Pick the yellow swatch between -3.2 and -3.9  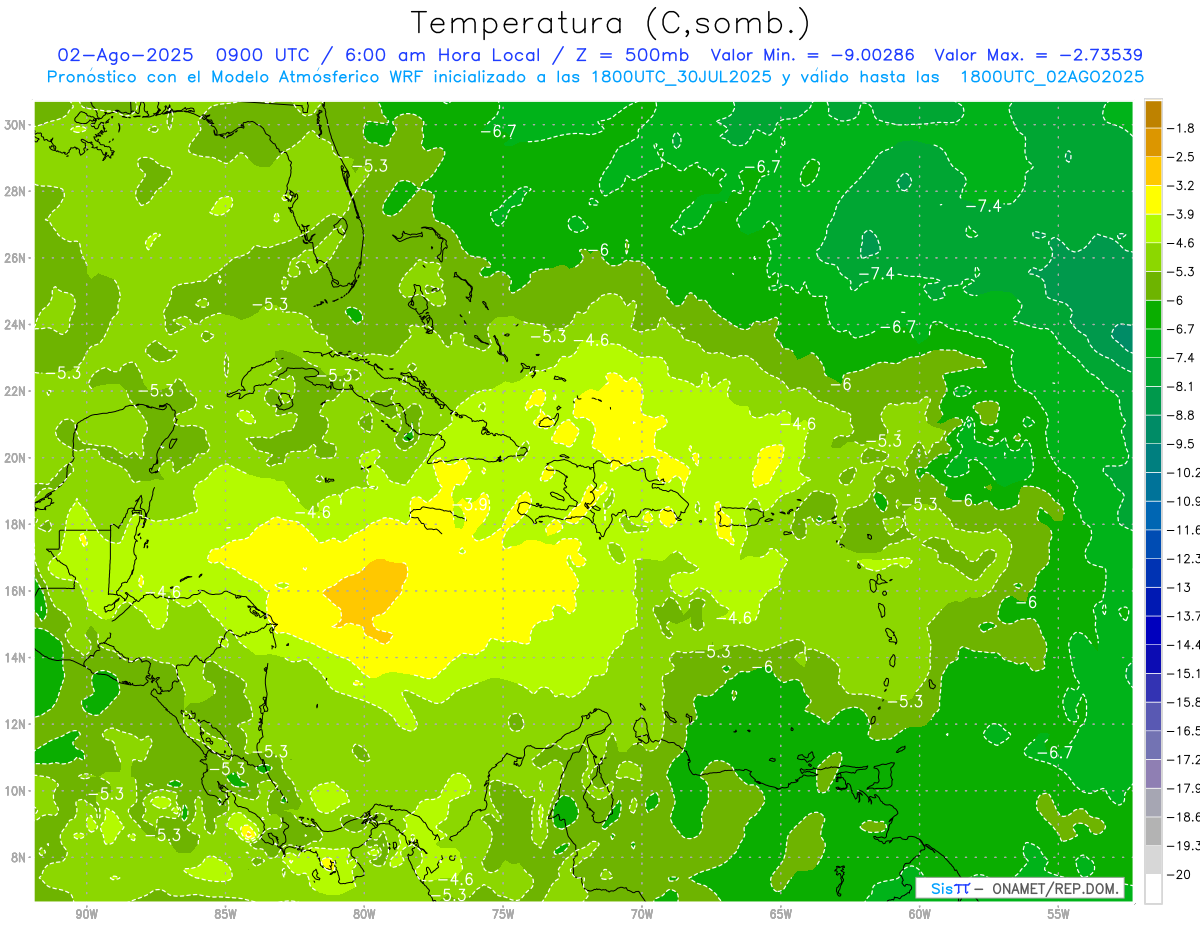point(1153,200)
